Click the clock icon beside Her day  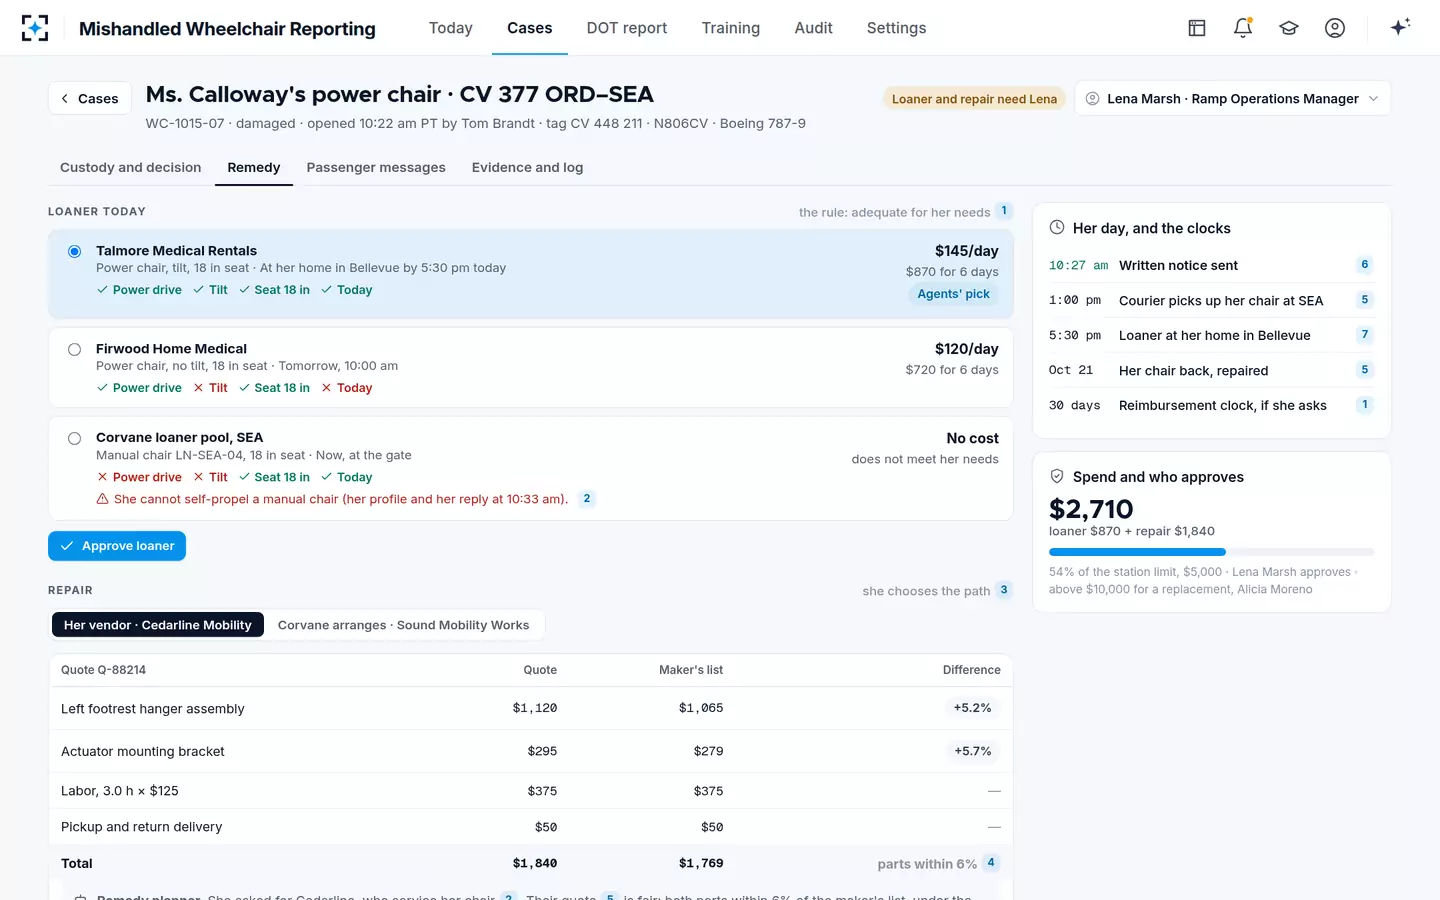point(1057,228)
